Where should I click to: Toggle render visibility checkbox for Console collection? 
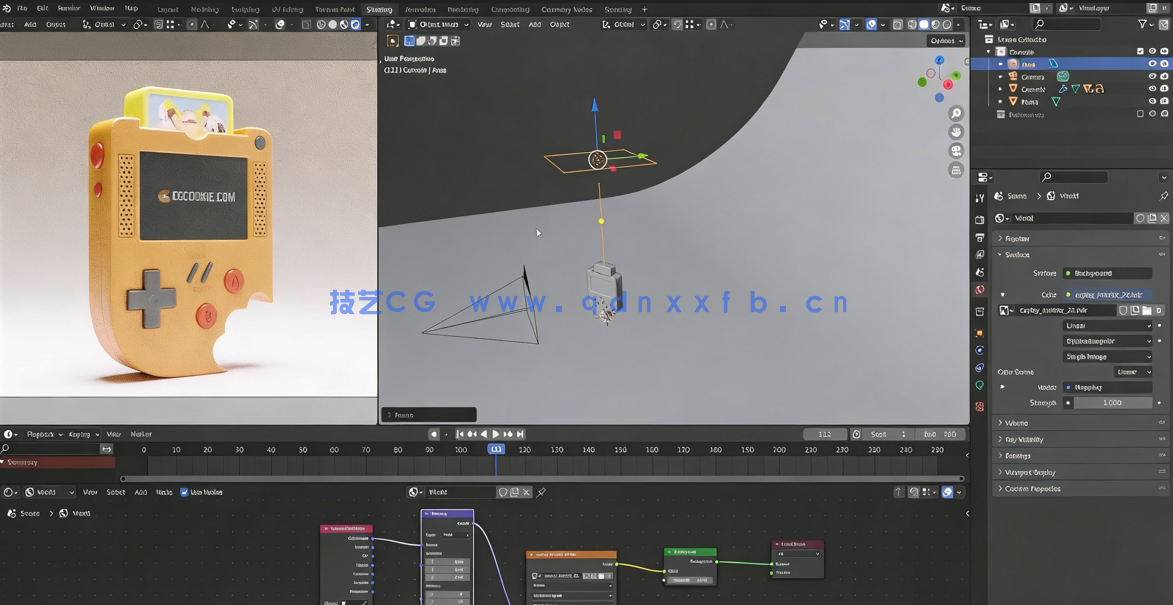point(1163,51)
